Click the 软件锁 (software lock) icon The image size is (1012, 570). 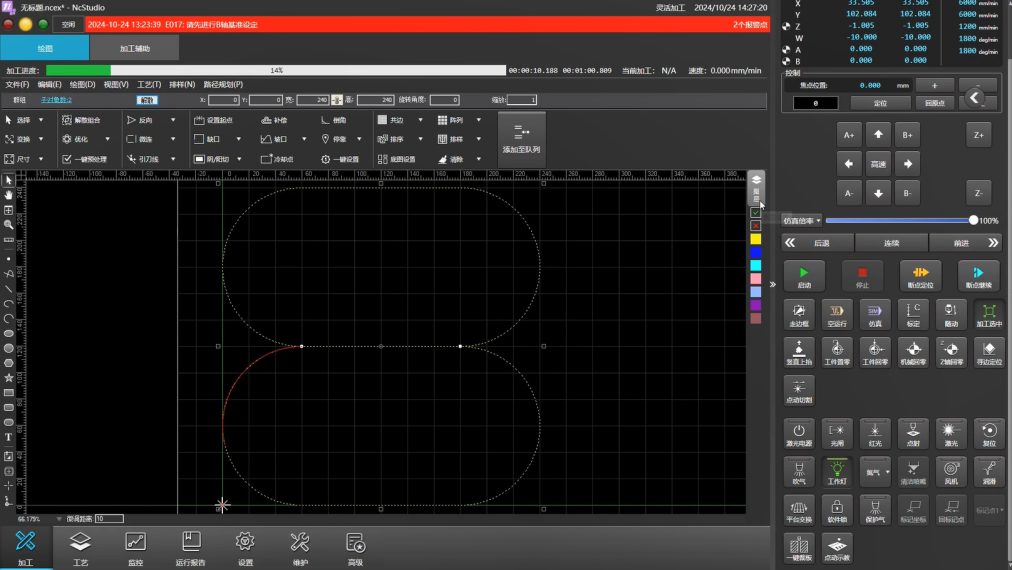[x=837, y=509]
